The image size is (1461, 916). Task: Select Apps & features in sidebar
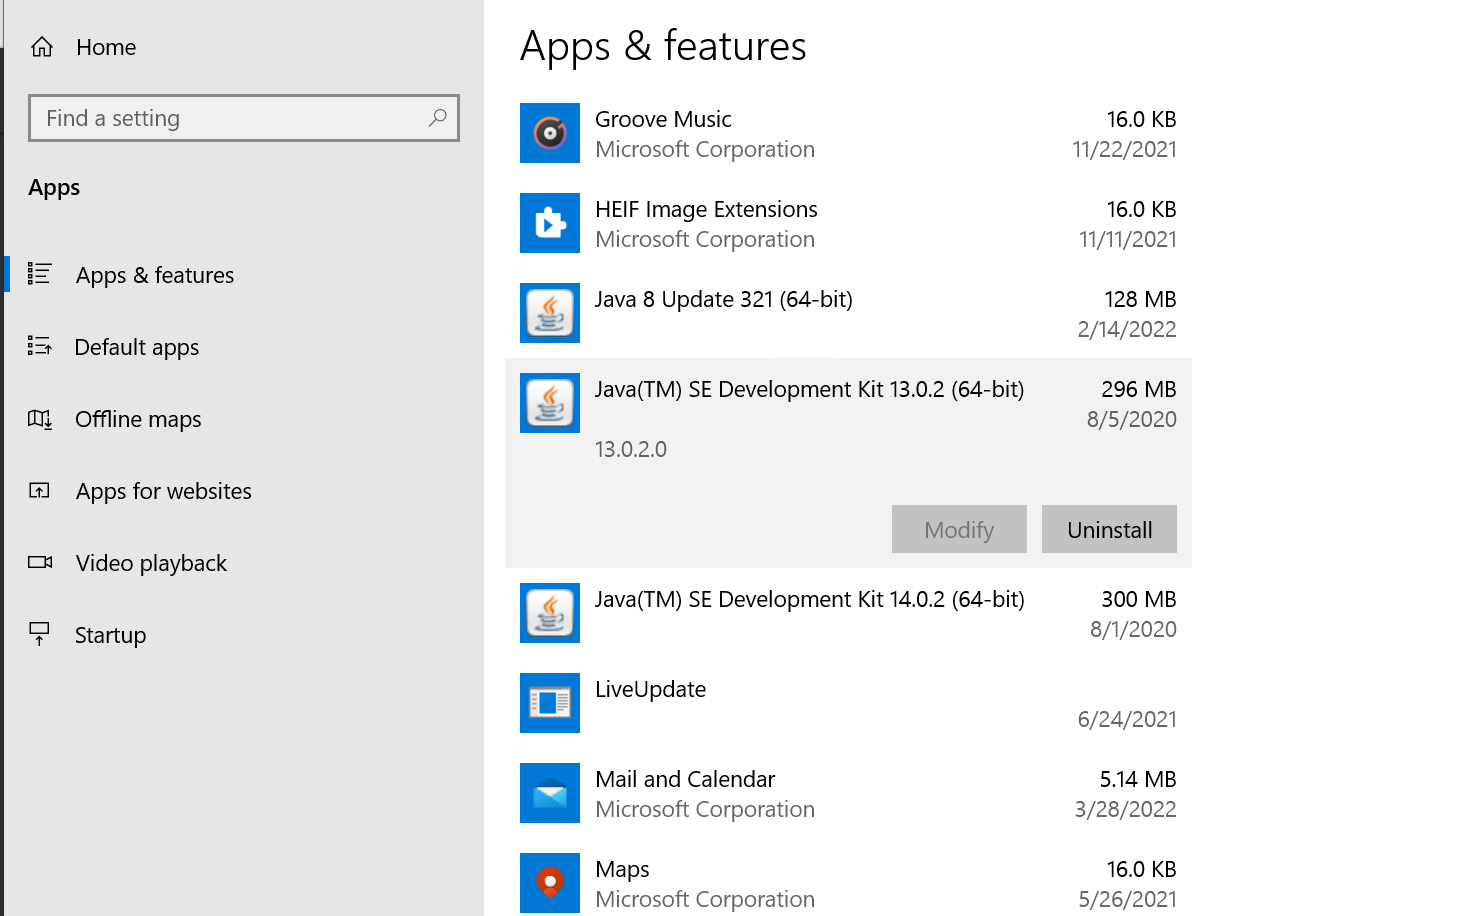[155, 275]
